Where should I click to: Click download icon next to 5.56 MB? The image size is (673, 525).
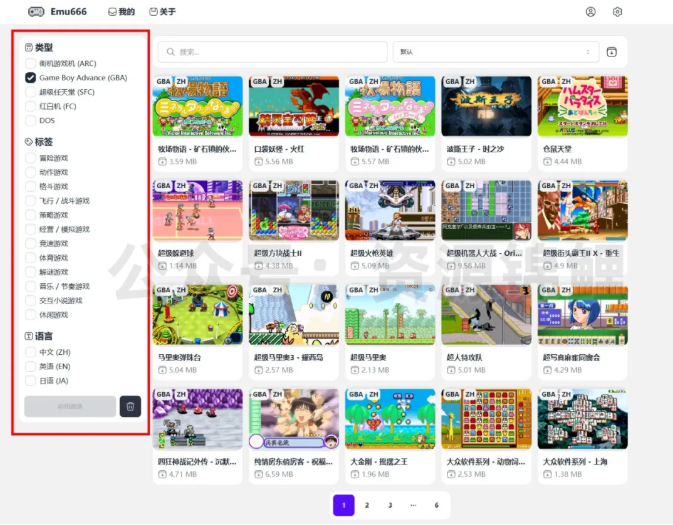[258, 161]
